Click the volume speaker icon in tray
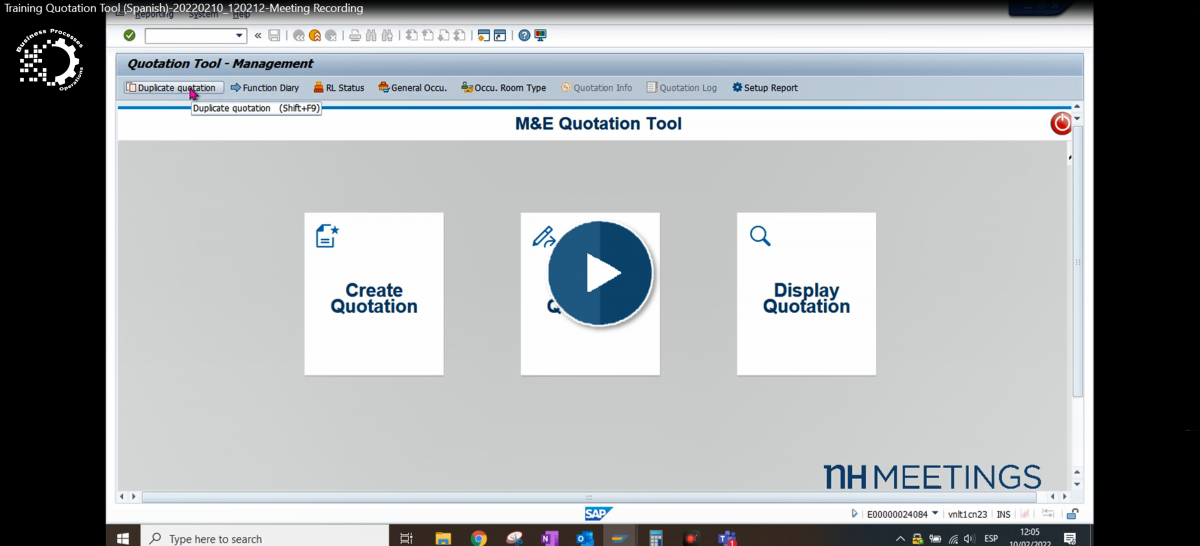Viewport: 1200px width, 546px height. 970,539
